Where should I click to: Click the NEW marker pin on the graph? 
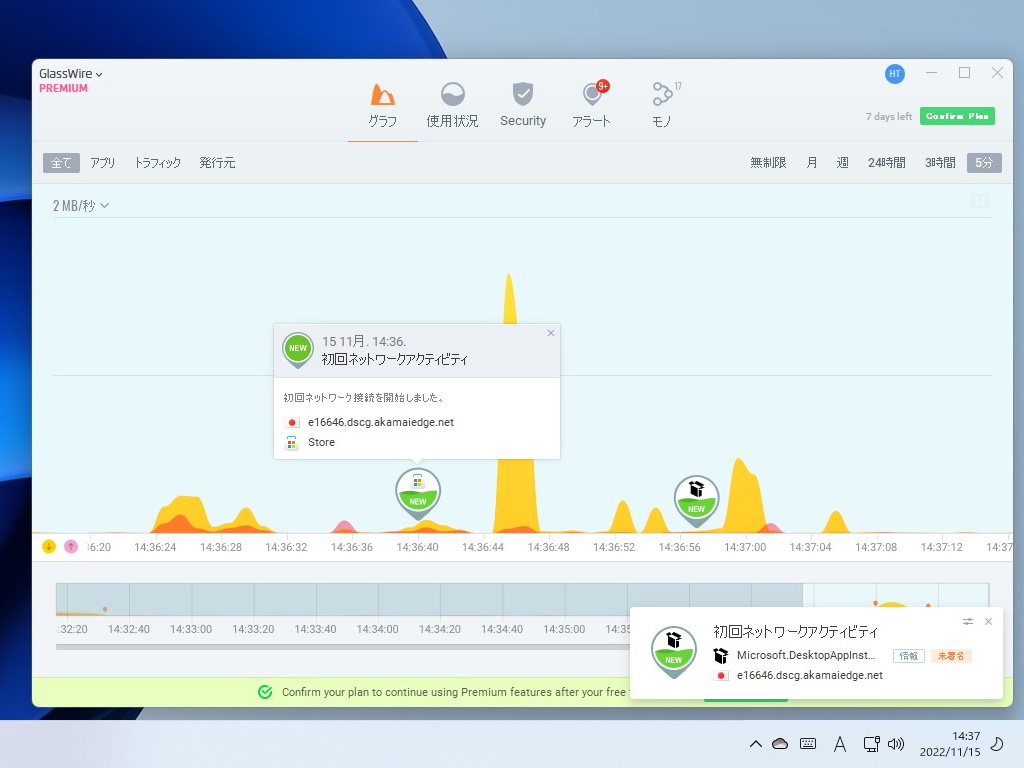pyautogui.click(x=417, y=491)
